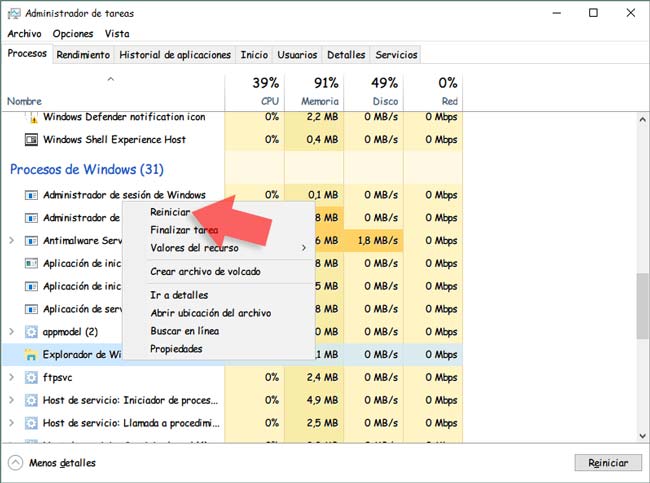Select the Procesos tab

point(27,53)
